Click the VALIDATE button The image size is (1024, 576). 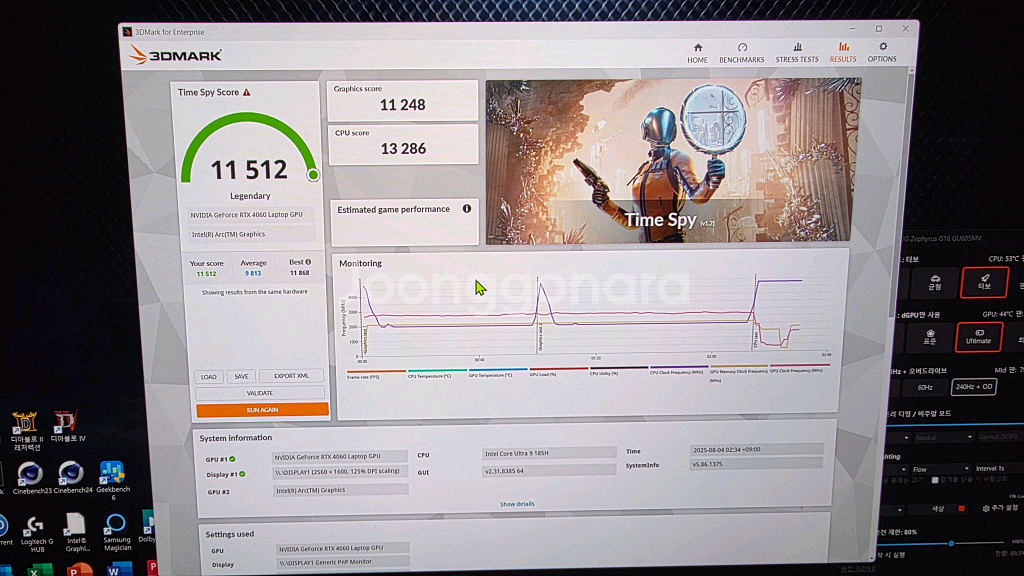pyautogui.click(x=260, y=393)
